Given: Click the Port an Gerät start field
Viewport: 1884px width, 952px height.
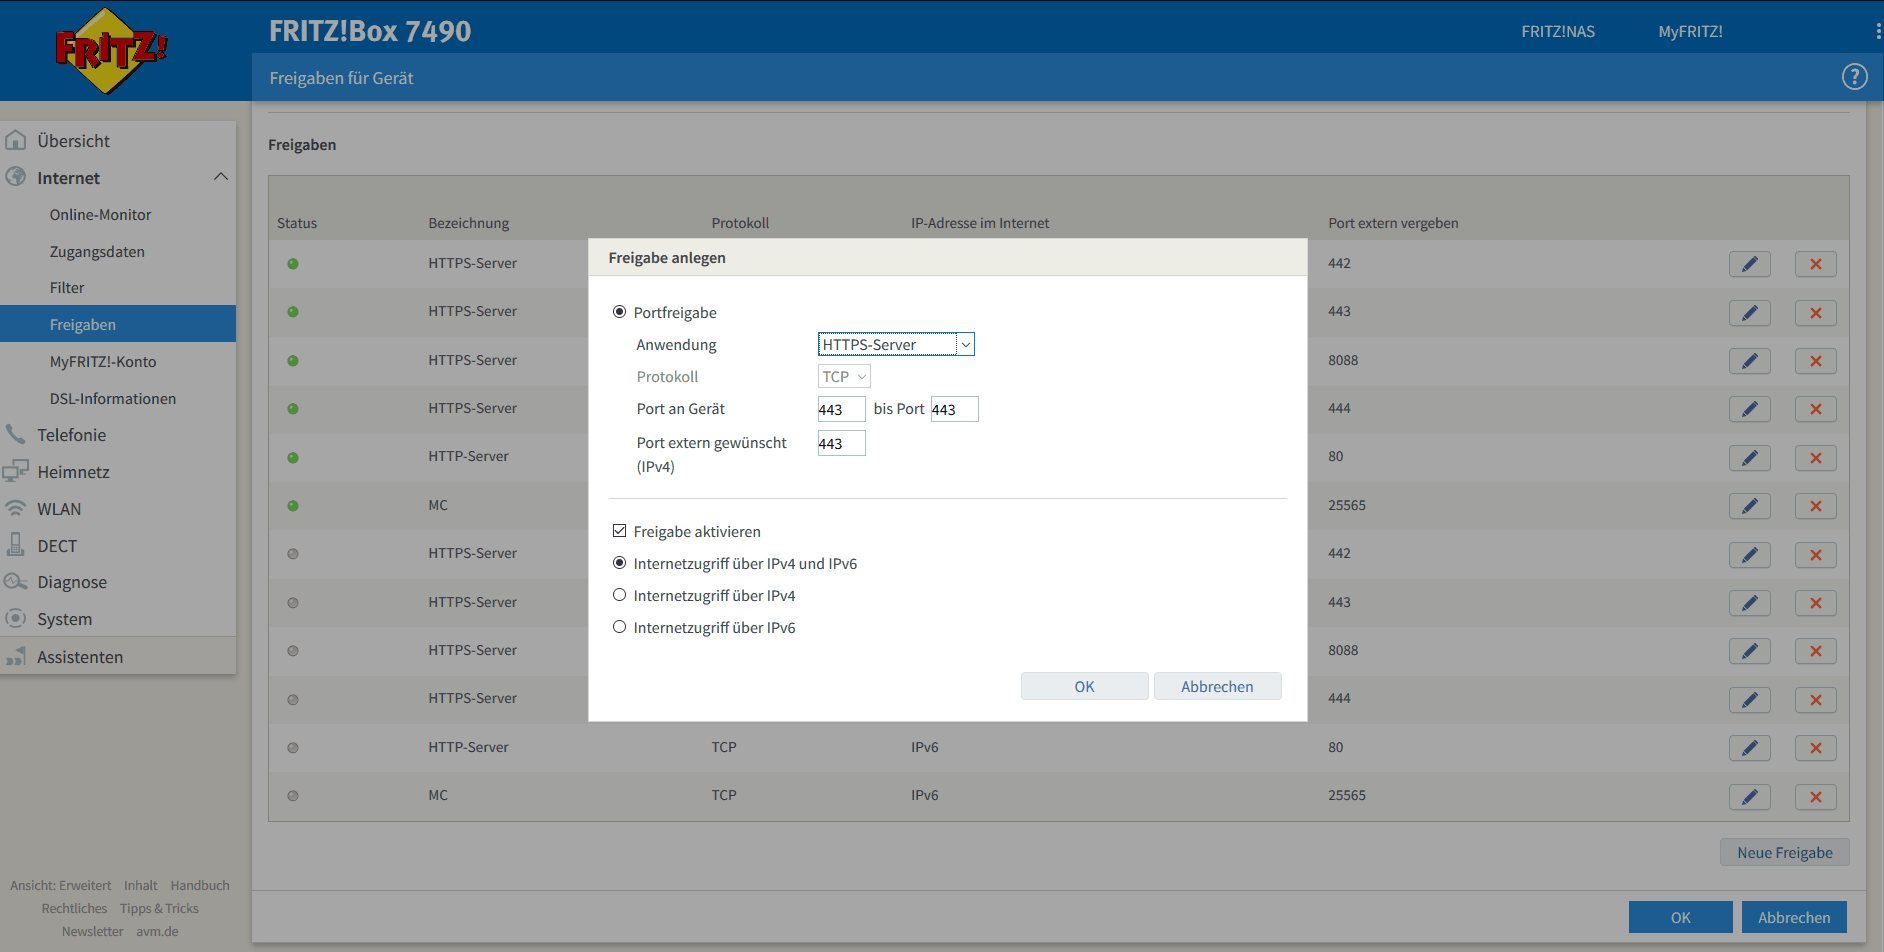Looking at the screenshot, I should coord(841,409).
